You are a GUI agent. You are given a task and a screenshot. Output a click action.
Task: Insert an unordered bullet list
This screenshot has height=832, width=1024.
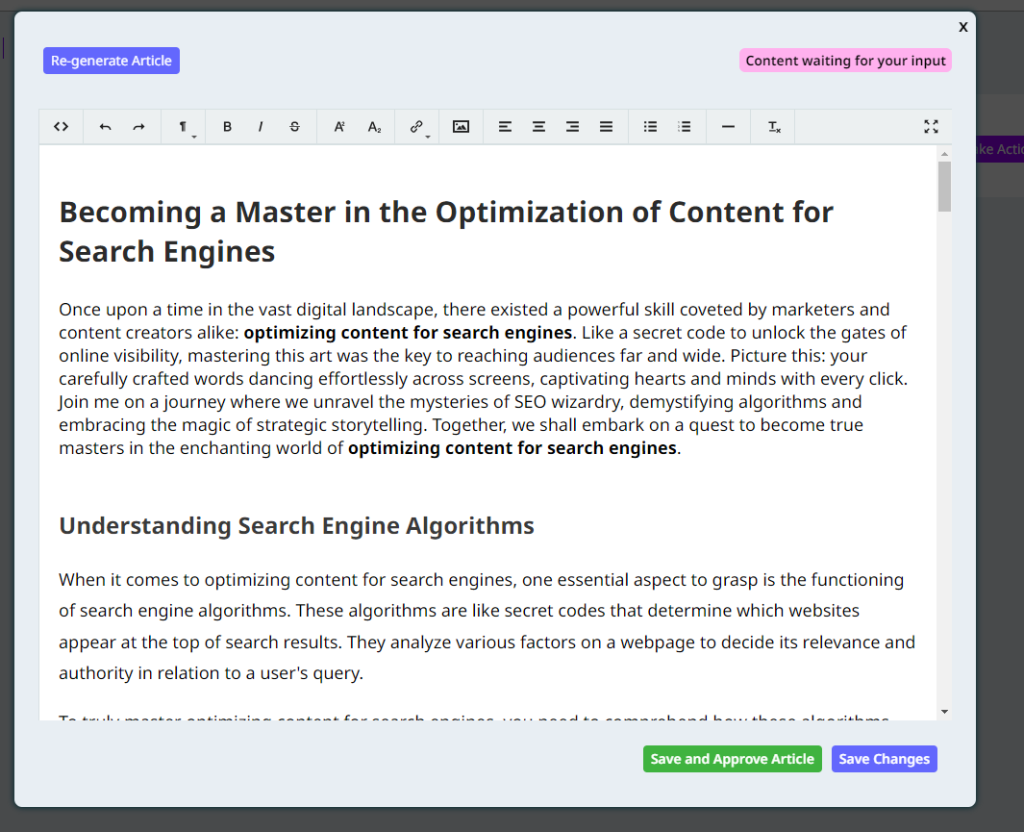(650, 127)
